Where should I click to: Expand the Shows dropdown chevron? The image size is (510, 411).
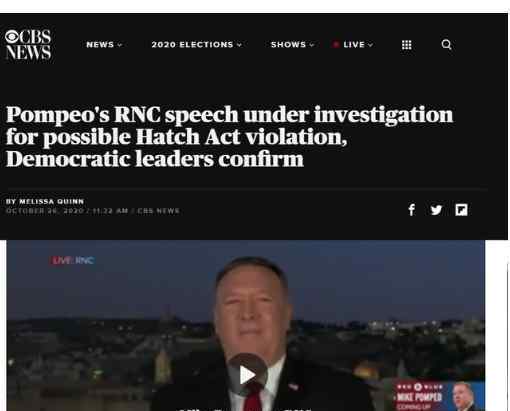coord(312,45)
